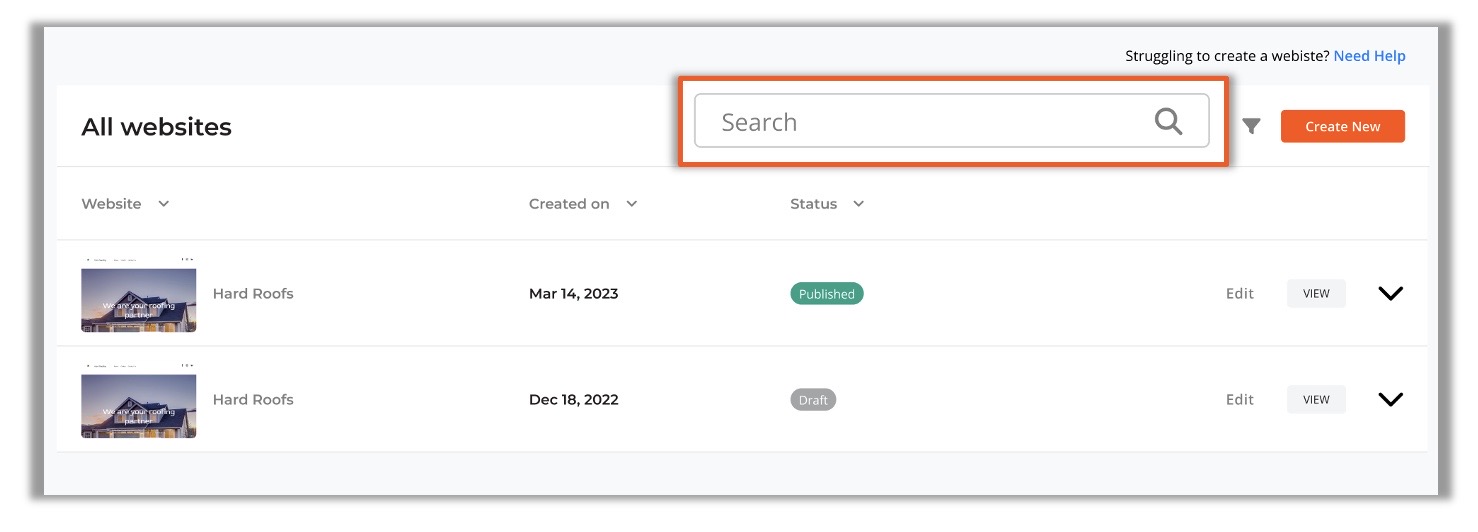The width and height of the screenshot is (1478, 532).
Task: Expand the draft Hard Roofs row arrow
Action: (x=1390, y=399)
